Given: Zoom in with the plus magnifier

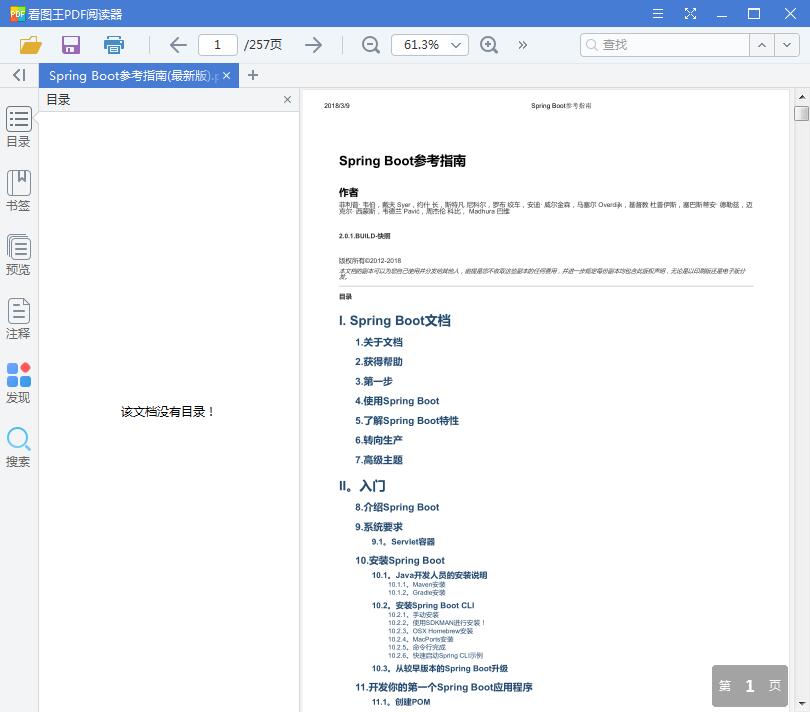Looking at the screenshot, I should click(489, 45).
